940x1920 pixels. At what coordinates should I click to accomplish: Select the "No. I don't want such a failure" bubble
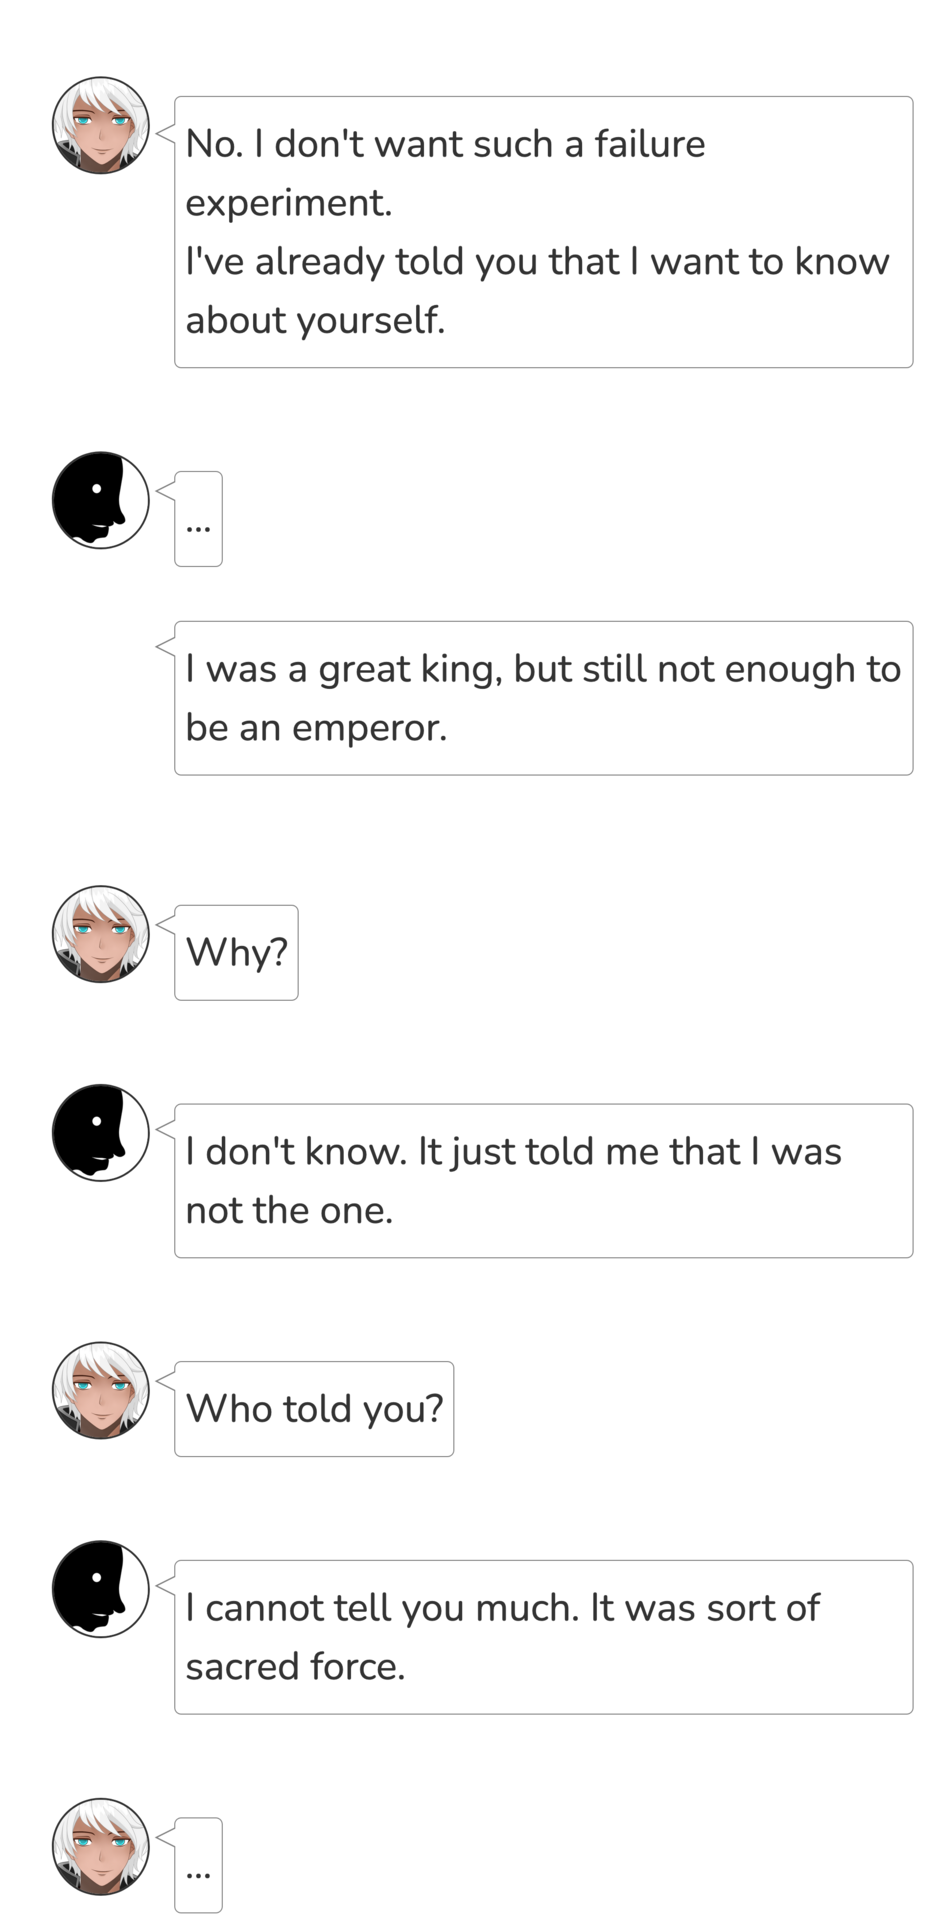coord(543,232)
